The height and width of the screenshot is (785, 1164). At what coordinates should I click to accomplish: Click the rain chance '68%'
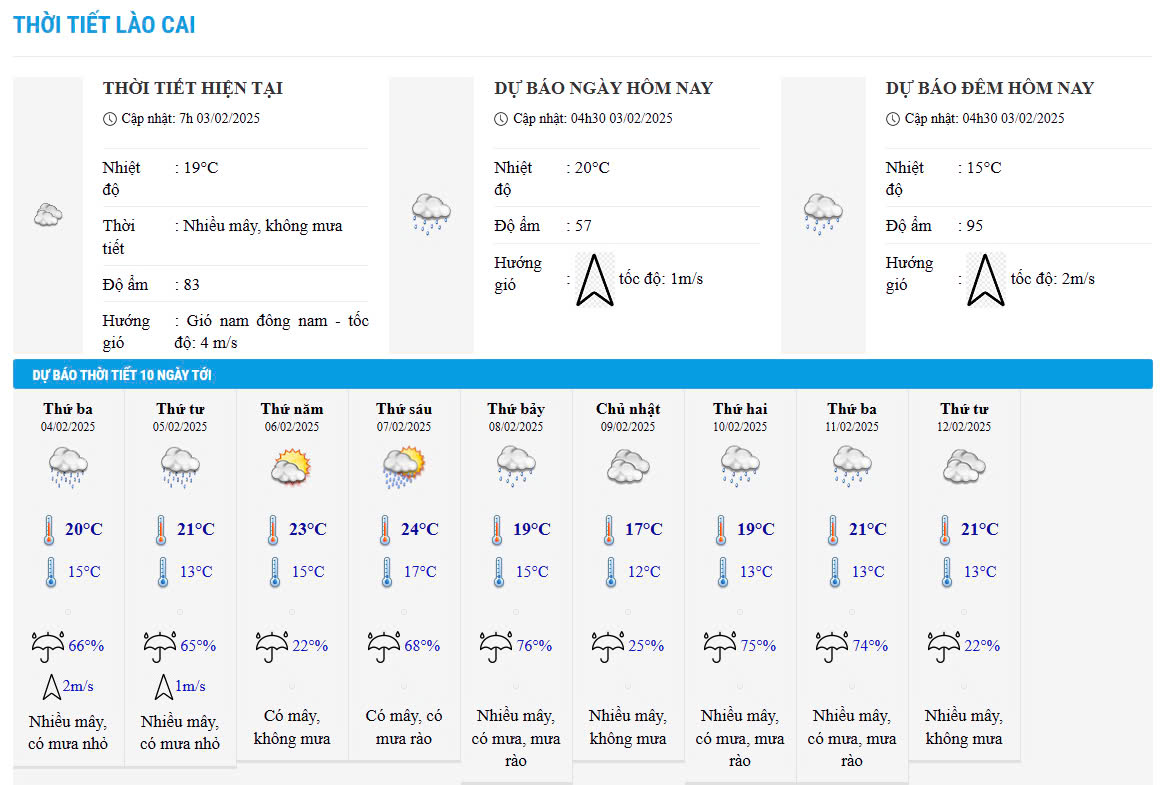click(422, 646)
